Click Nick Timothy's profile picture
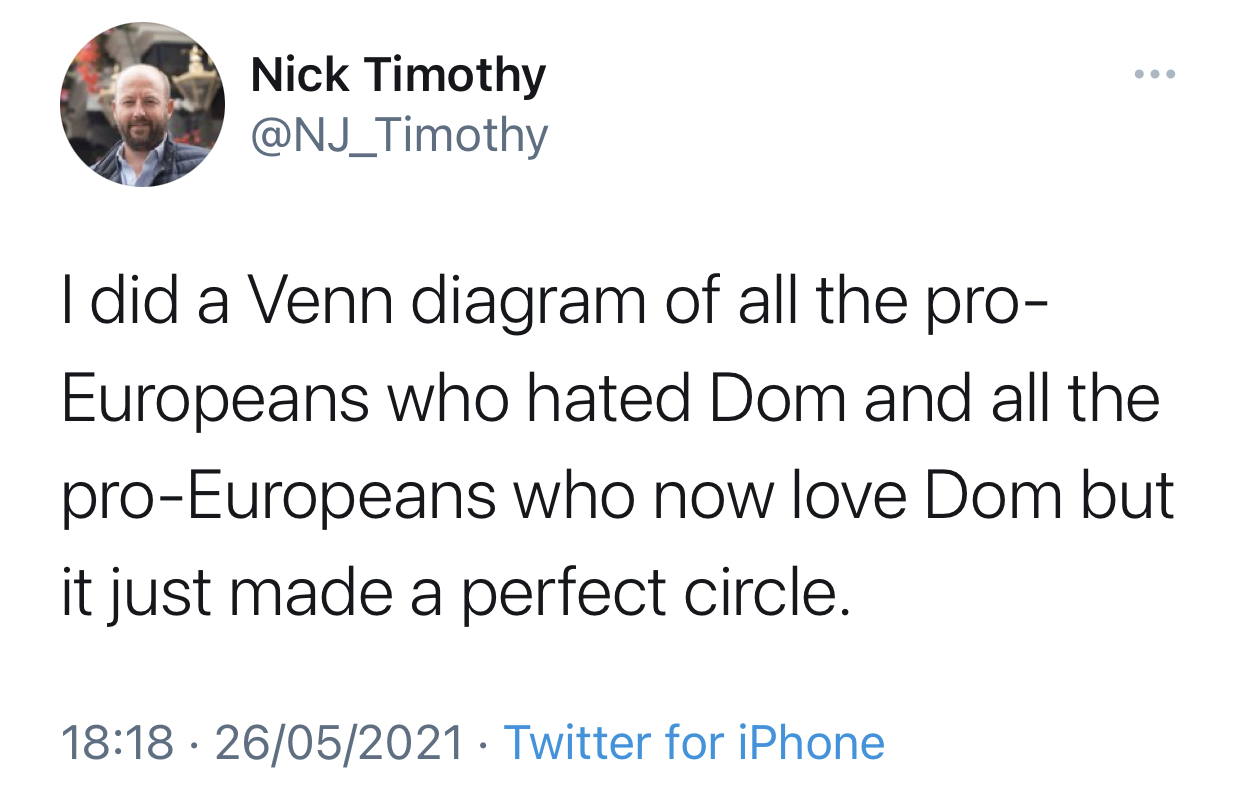1242x807 pixels. (x=143, y=104)
